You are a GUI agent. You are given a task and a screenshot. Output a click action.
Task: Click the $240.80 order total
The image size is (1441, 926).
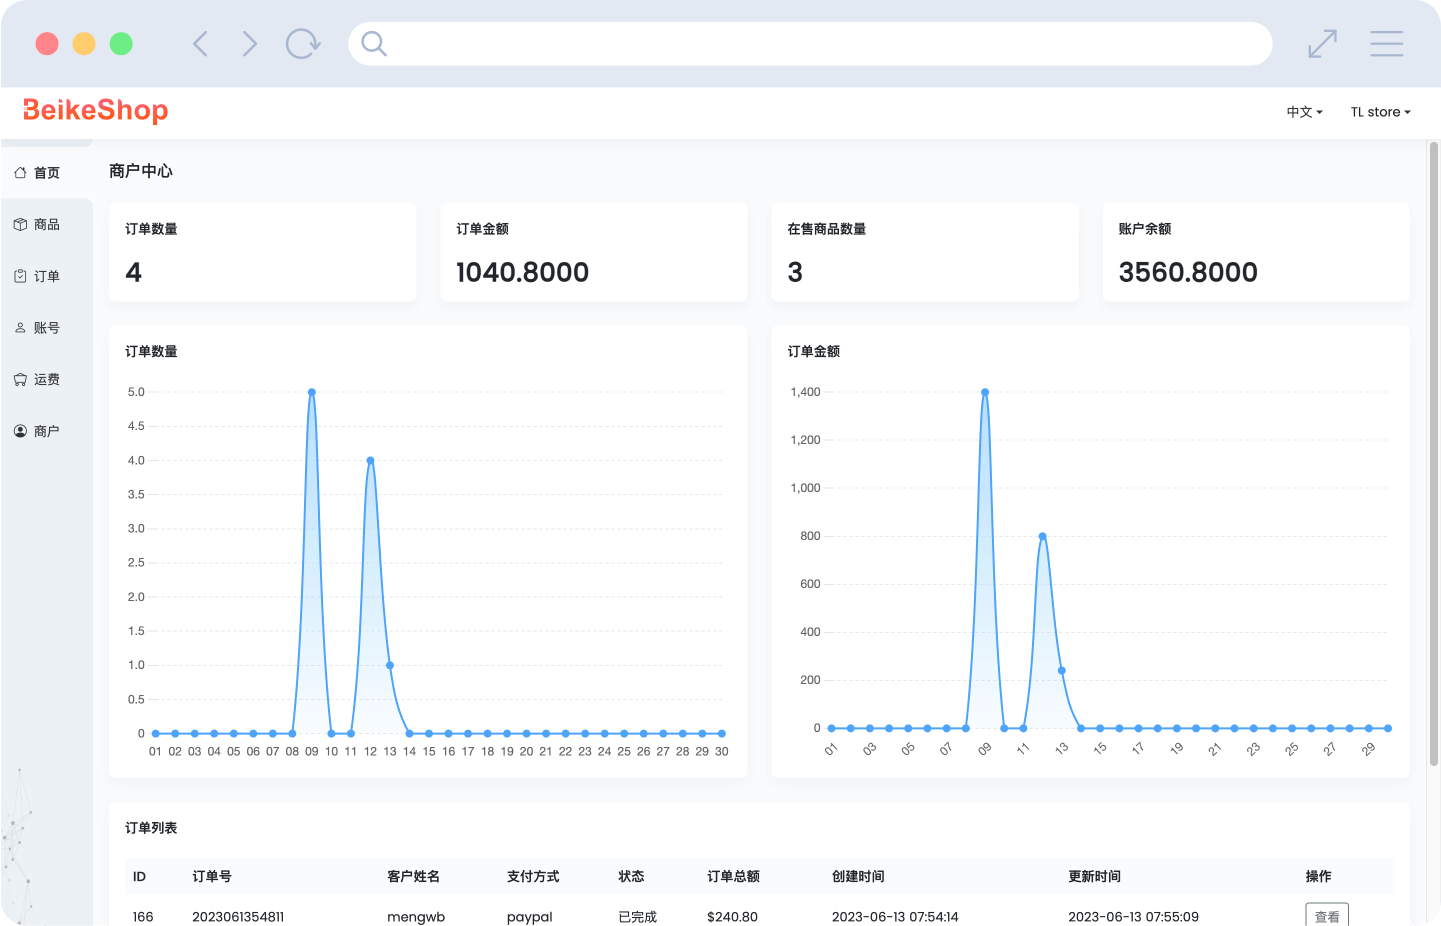pos(732,917)
